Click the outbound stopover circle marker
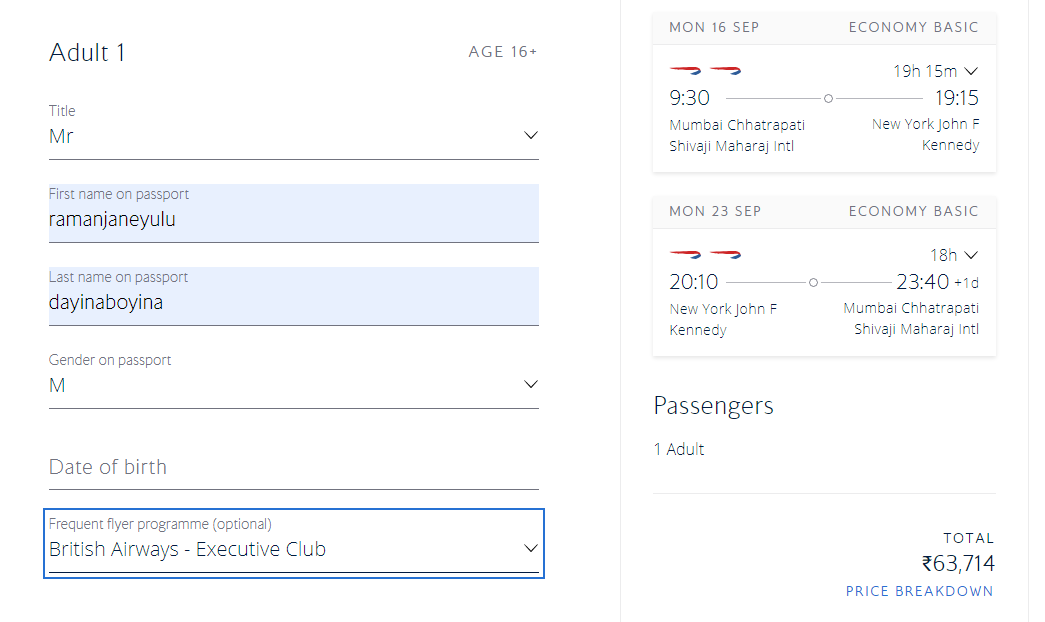The image size is (1045, 622). click(828, 98)
